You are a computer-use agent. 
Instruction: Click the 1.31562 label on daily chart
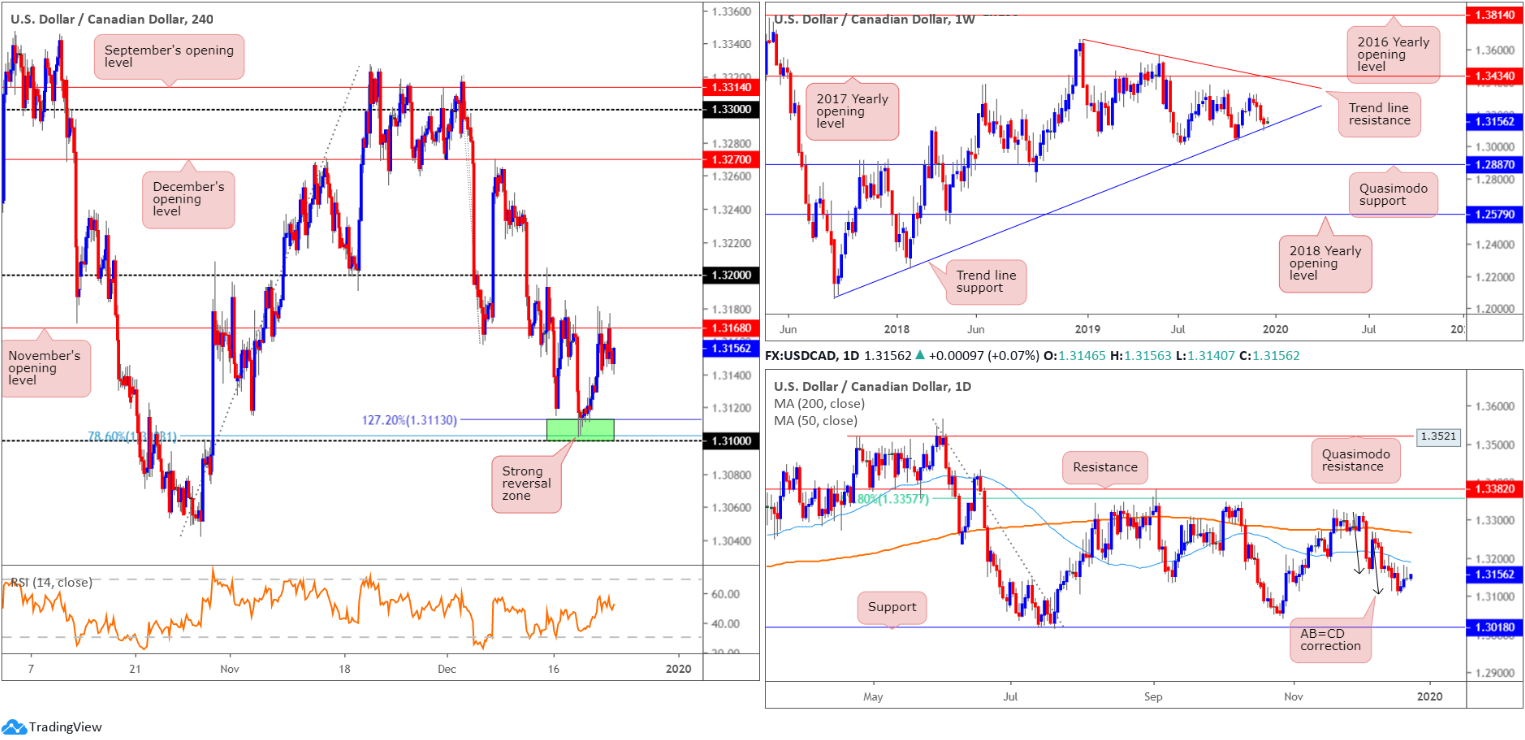coord(1493,575)
